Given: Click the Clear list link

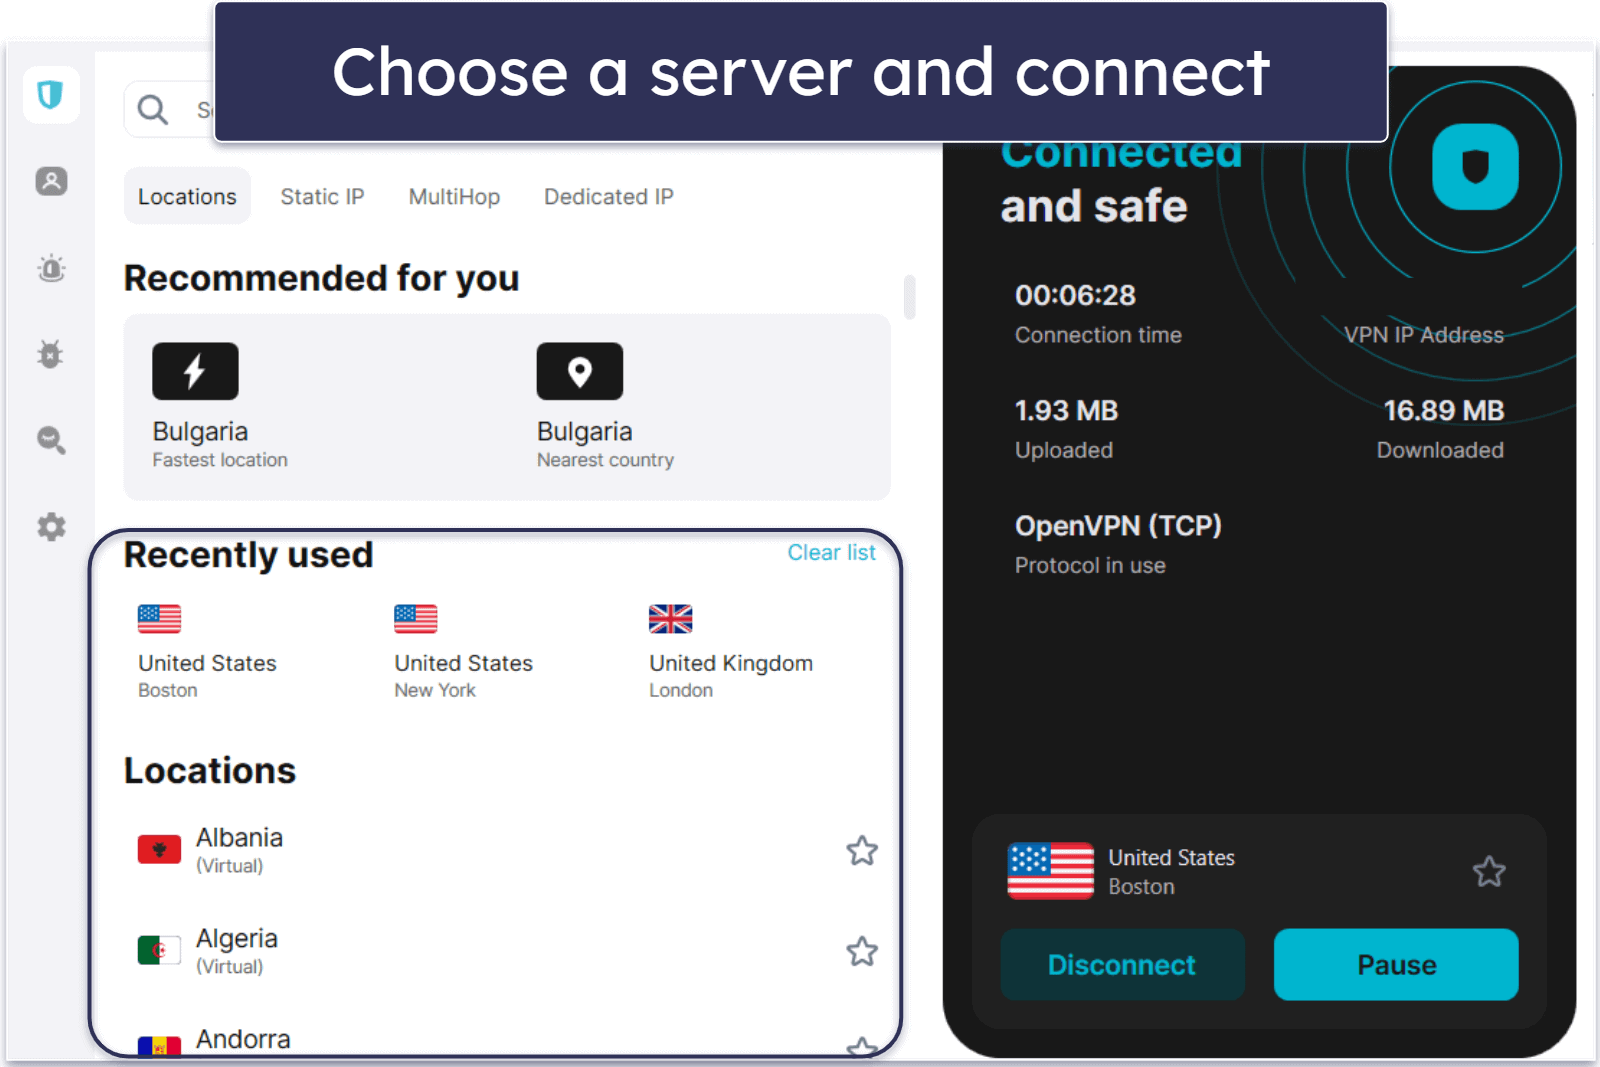Looking at the screenshot, I should coord(831,553).
